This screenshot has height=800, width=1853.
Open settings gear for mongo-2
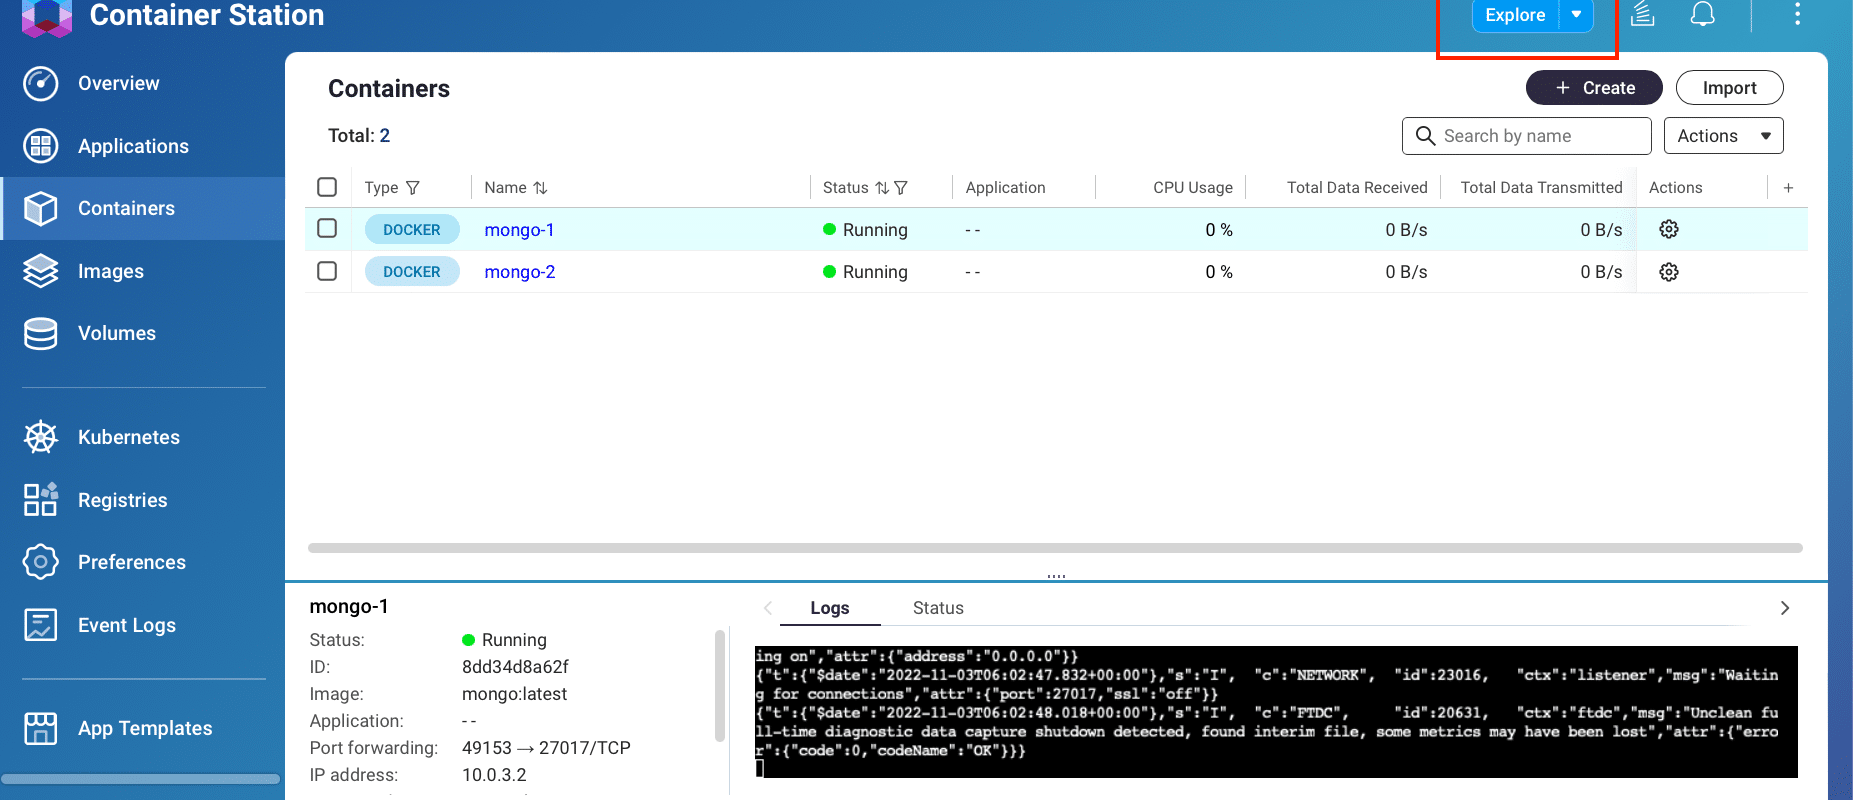[x=1669, y=272]
